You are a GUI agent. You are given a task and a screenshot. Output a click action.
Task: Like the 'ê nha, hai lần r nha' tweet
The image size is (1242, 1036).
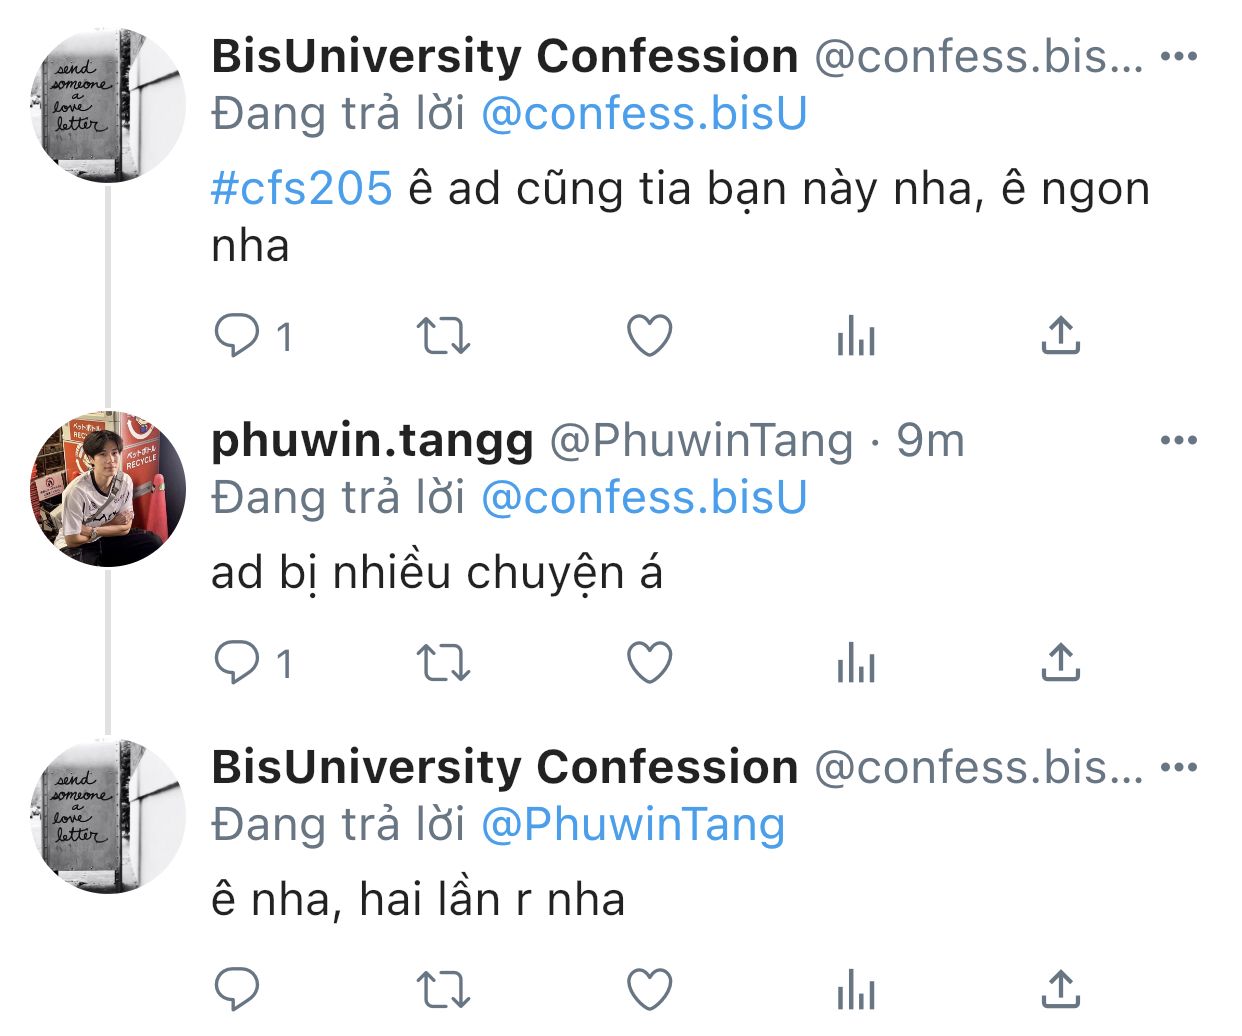coord(649,990)
